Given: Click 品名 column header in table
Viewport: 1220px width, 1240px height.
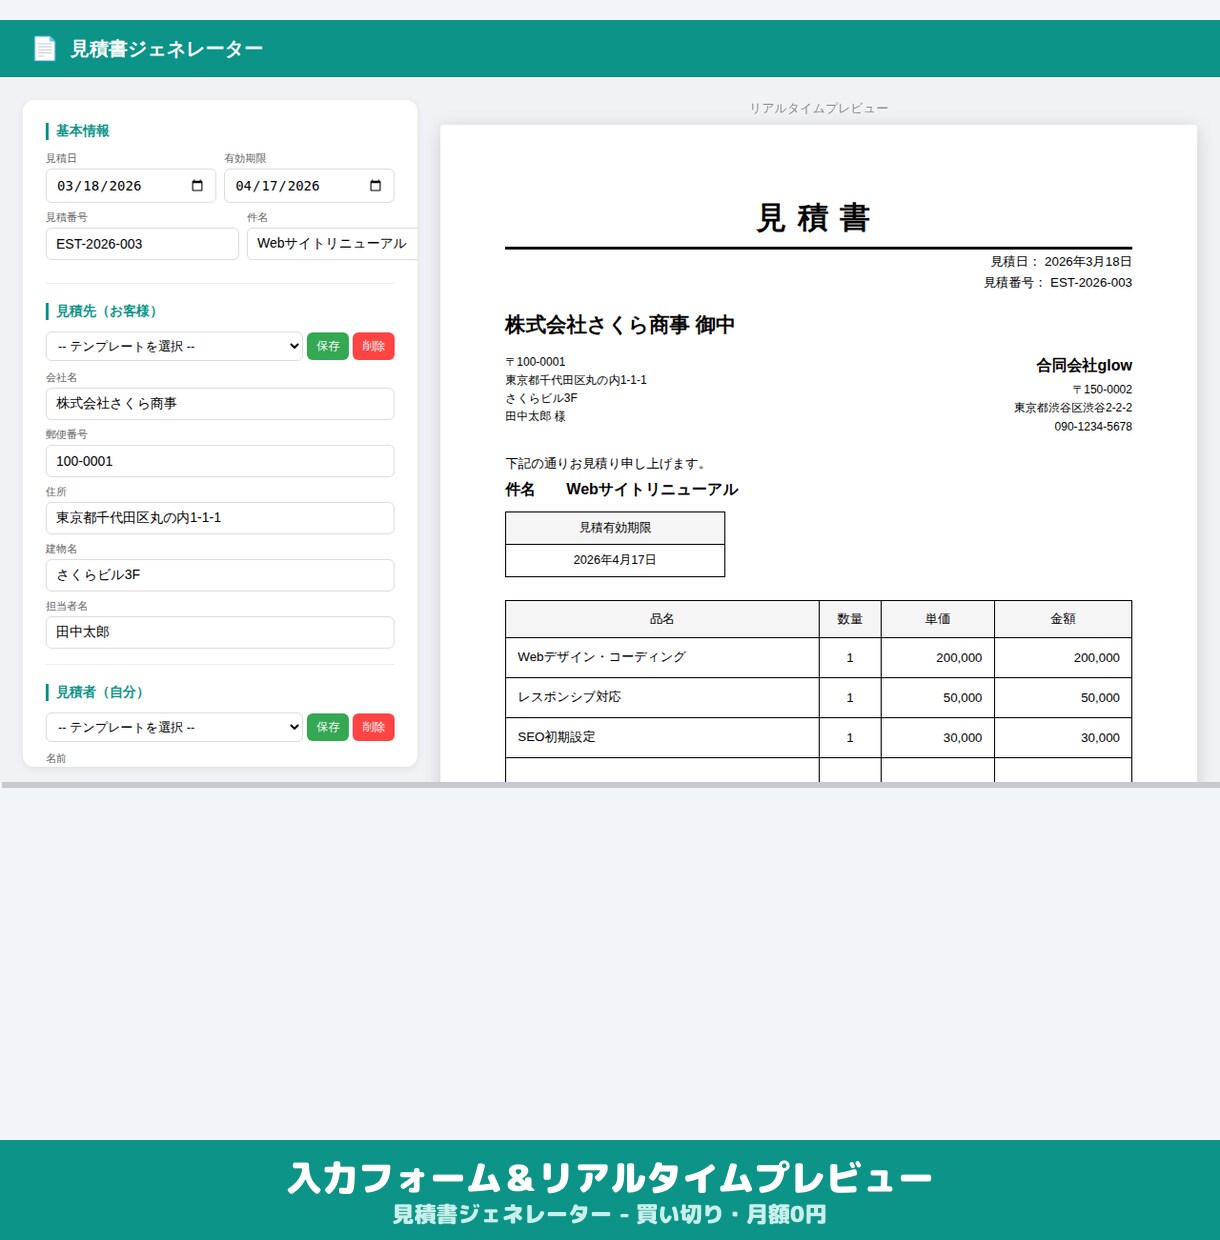Looking at the screenshot, I should point(662,619).
